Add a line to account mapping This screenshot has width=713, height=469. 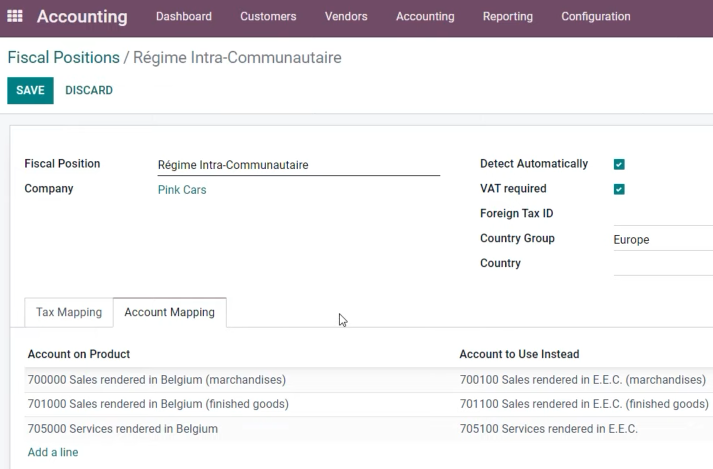tap(53, 452)
